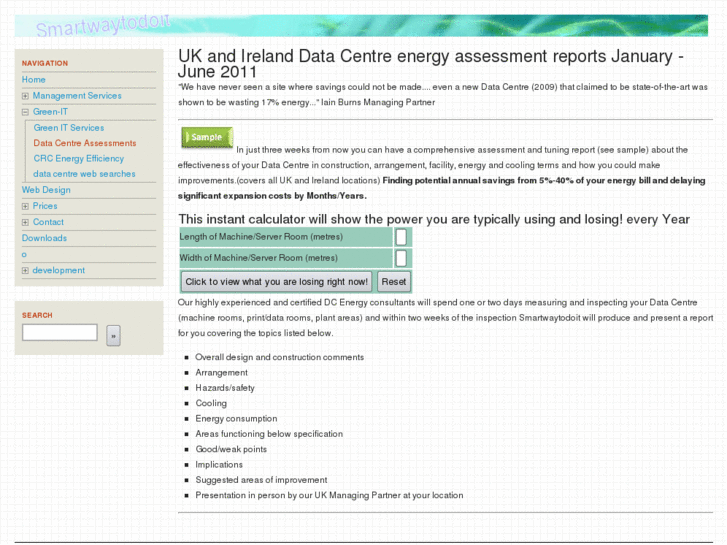Go to Web Design page
This screenshot has height=545, width=727.
46,190
